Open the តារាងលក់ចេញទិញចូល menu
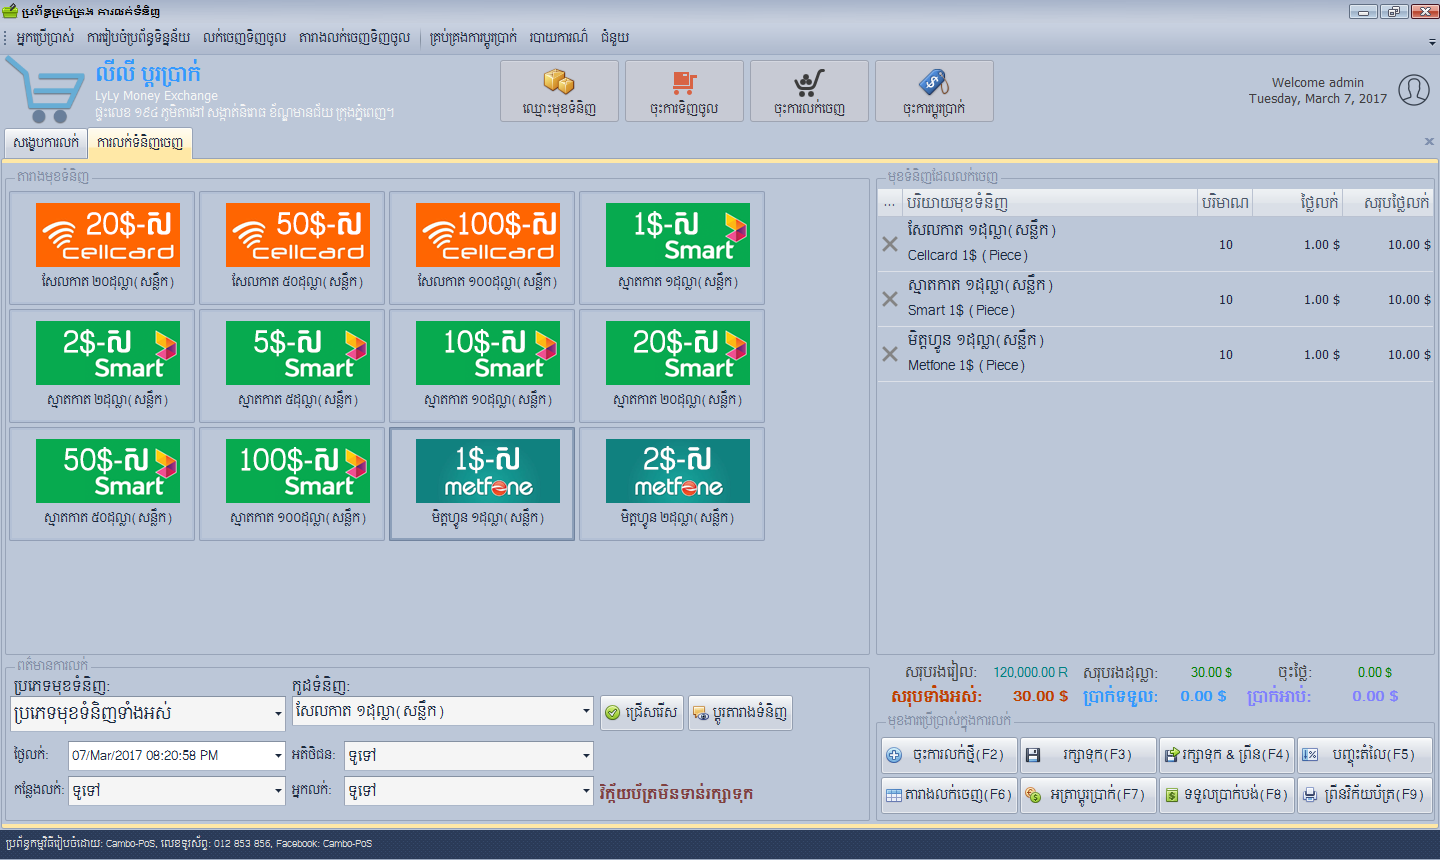The image size is (1440, 860). pyautogui.click(x=354, y=38)
